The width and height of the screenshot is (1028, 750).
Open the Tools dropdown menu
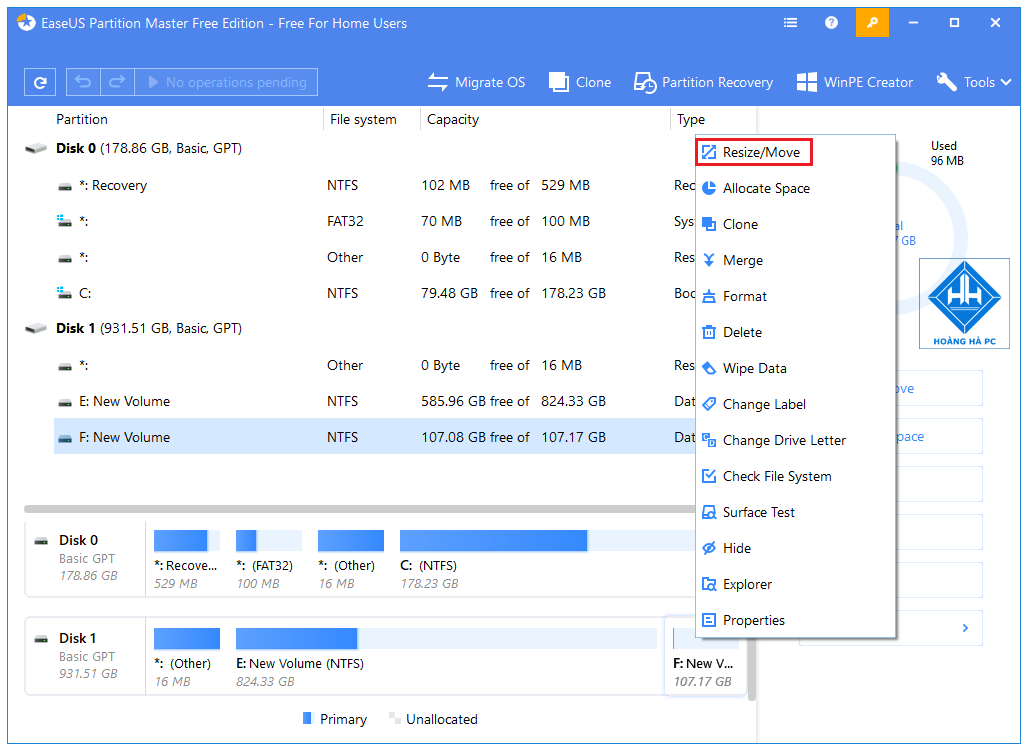coord(972,82)
